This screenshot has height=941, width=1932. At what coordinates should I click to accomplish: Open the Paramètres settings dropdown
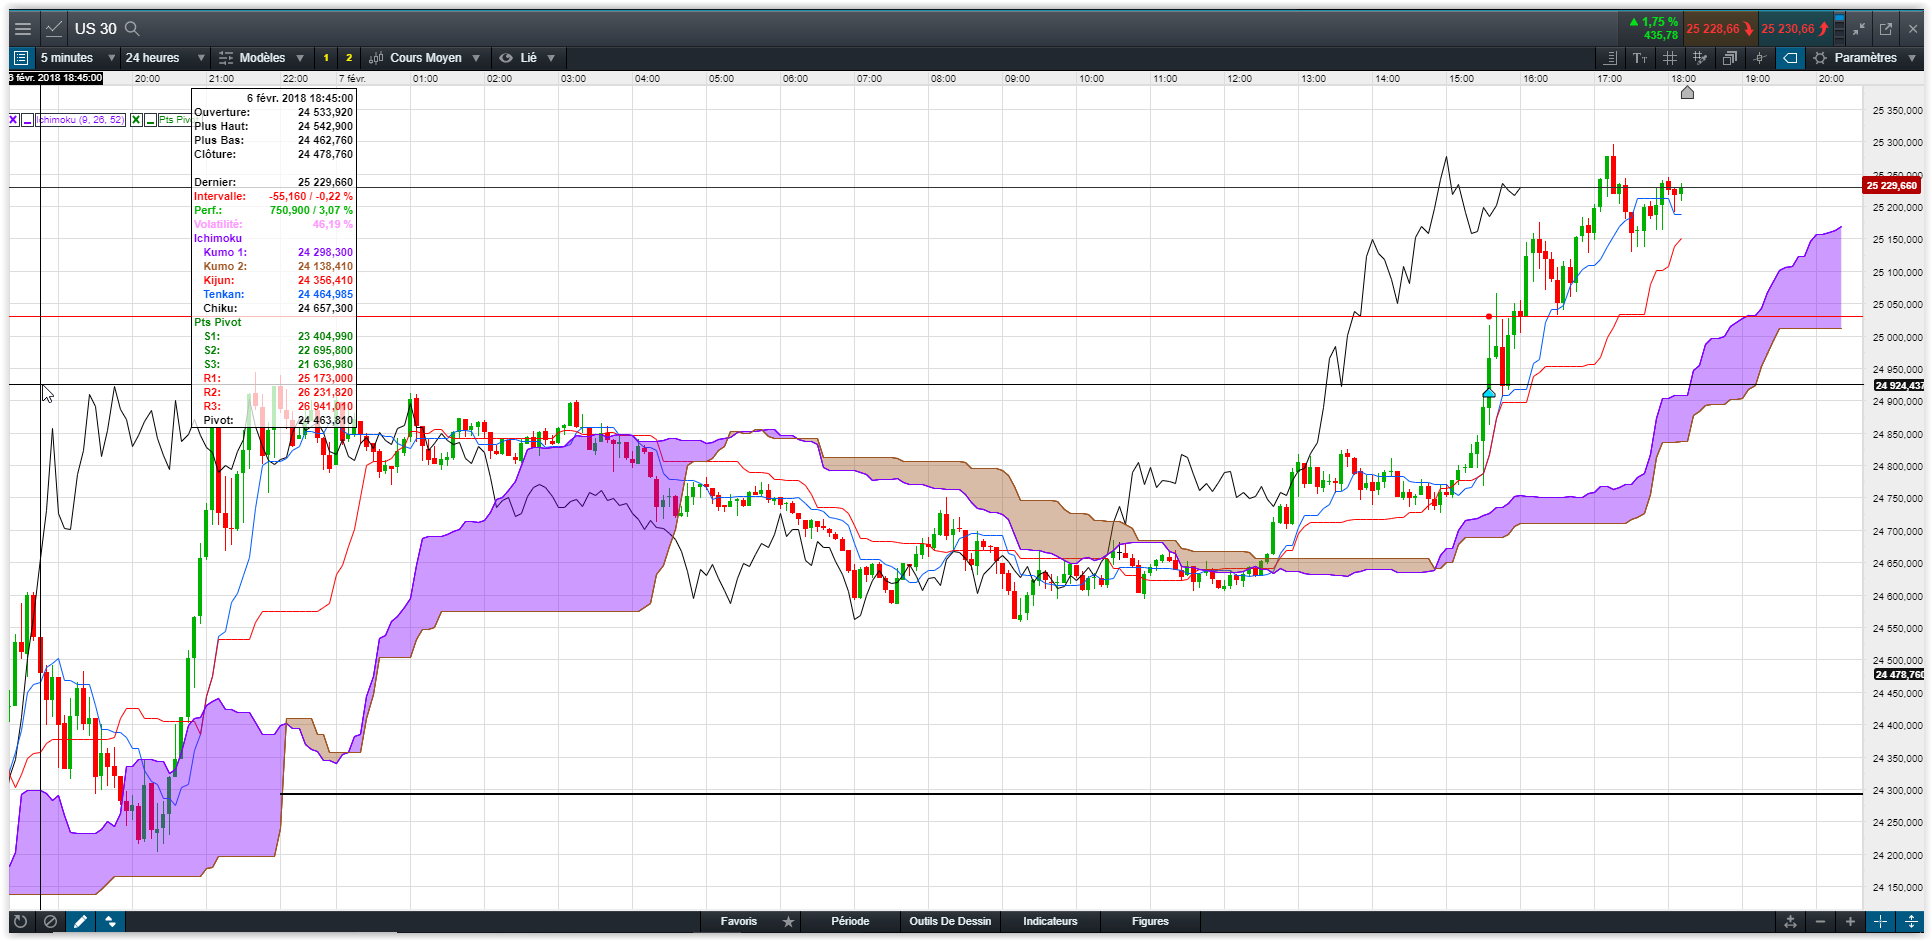(1865, 58)
